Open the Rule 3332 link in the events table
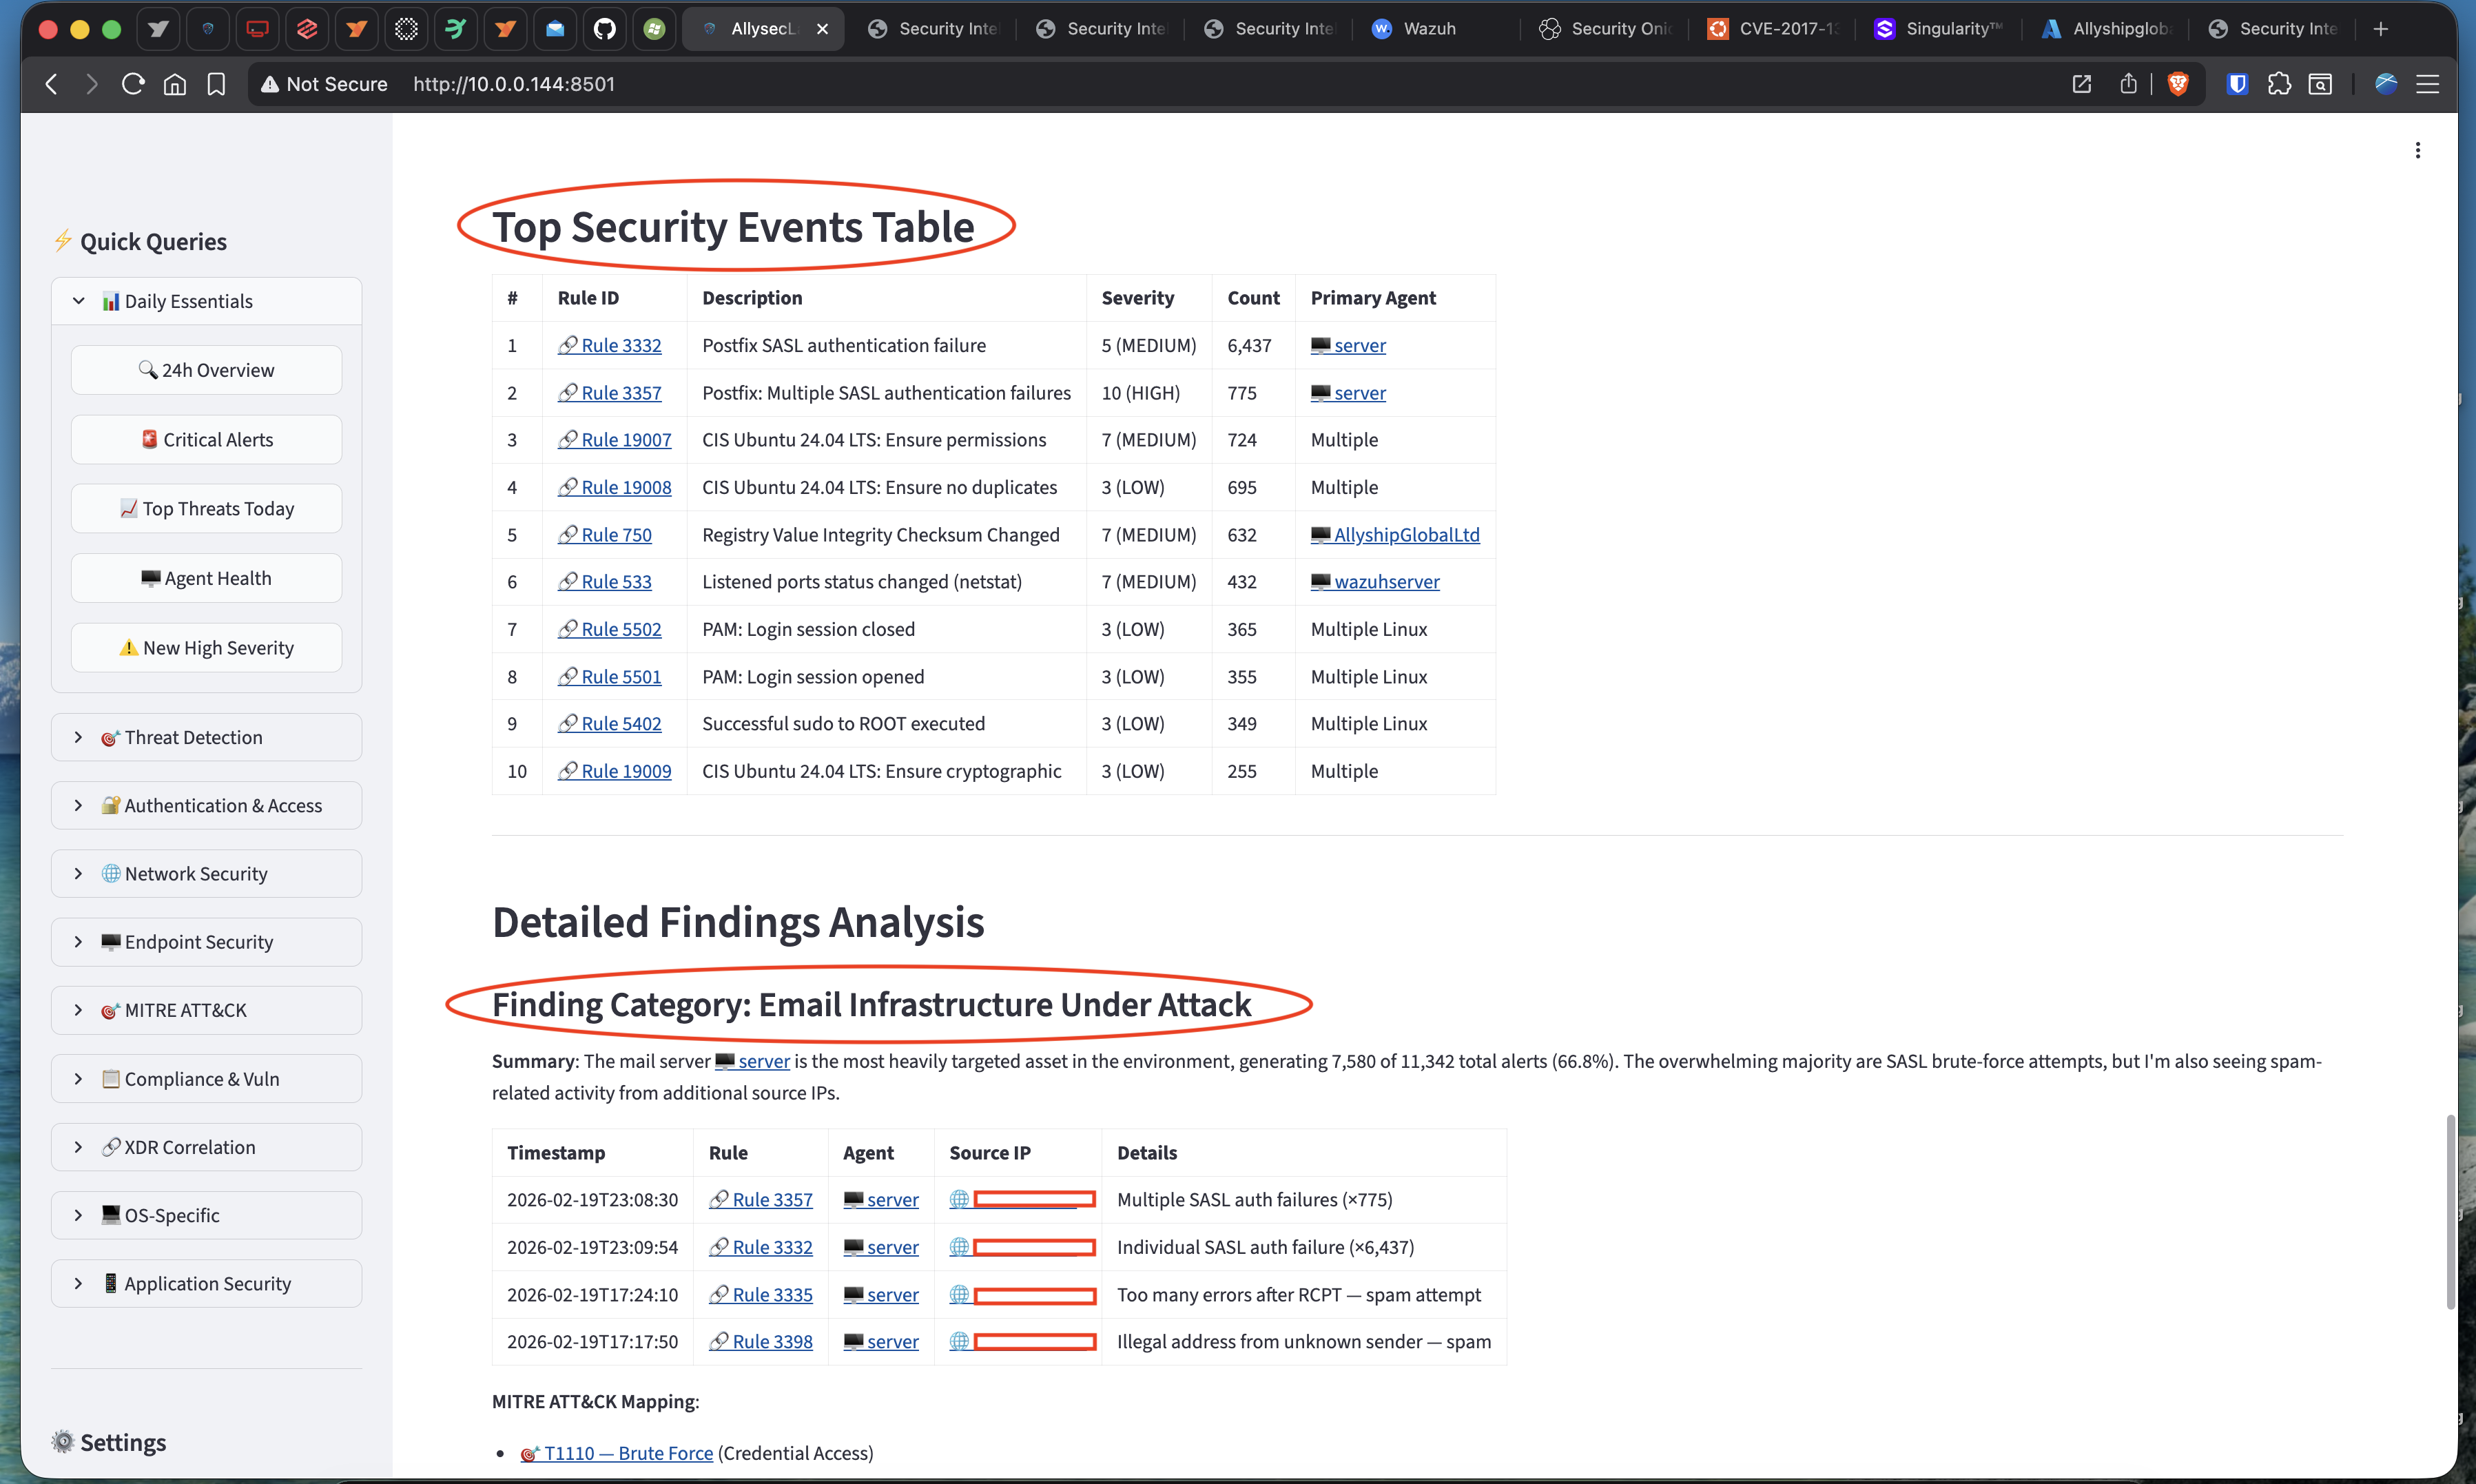Viewport: 2476px width, 1484px height. (x=620, y=345)
